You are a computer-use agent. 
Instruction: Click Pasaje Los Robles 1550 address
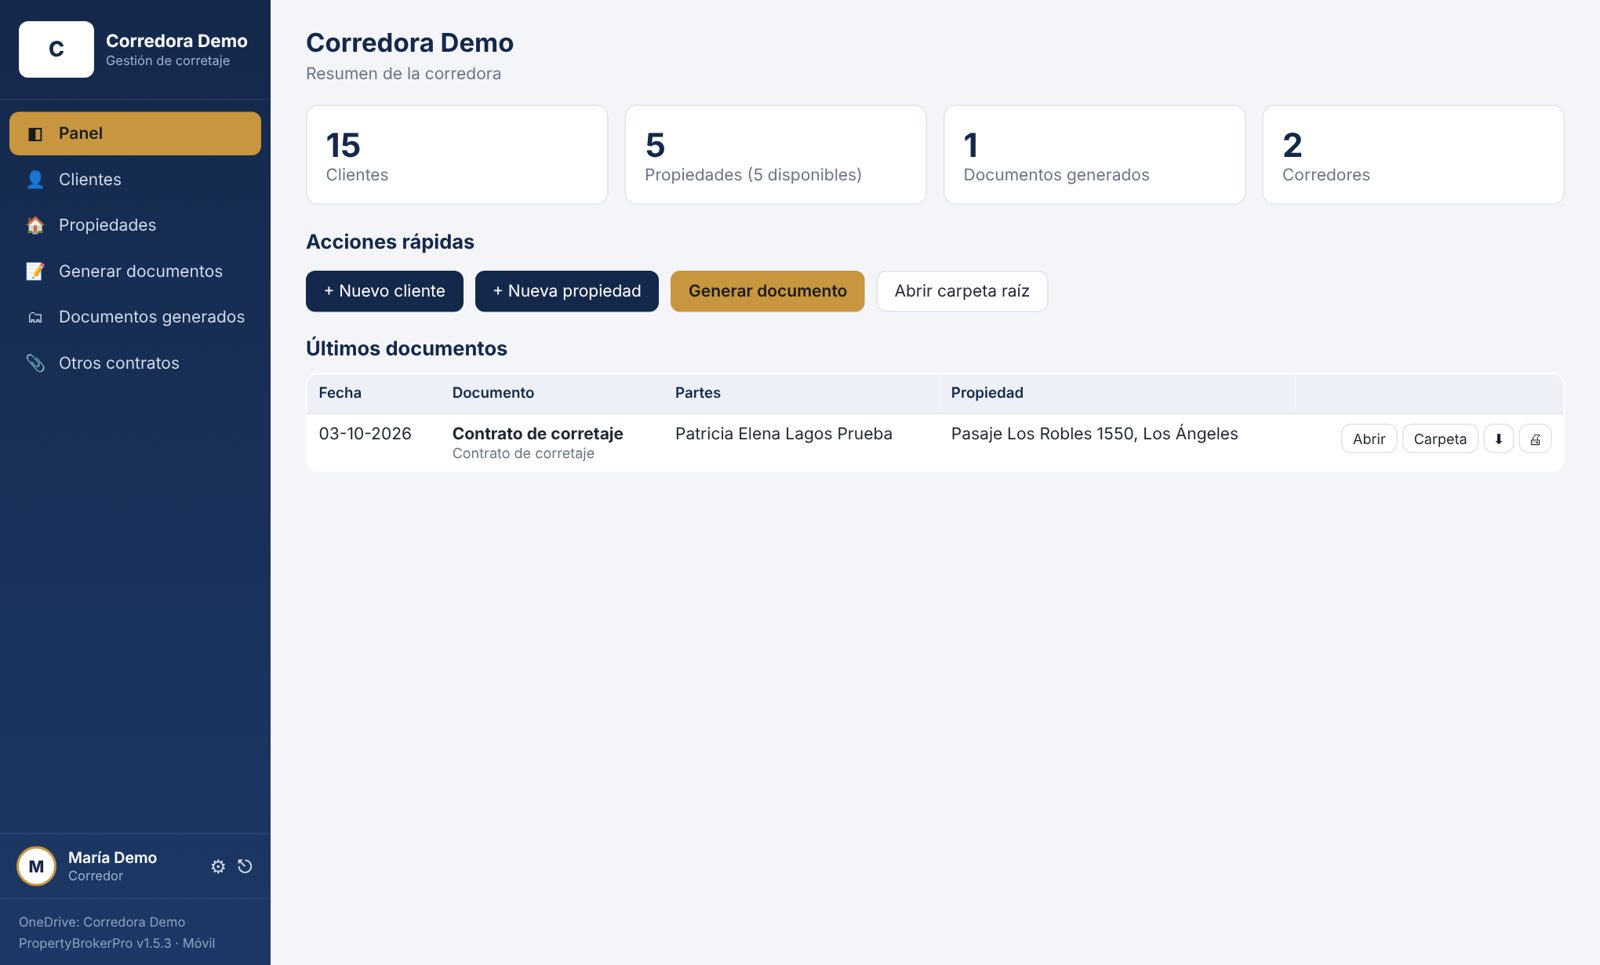tap(1094, 434)
